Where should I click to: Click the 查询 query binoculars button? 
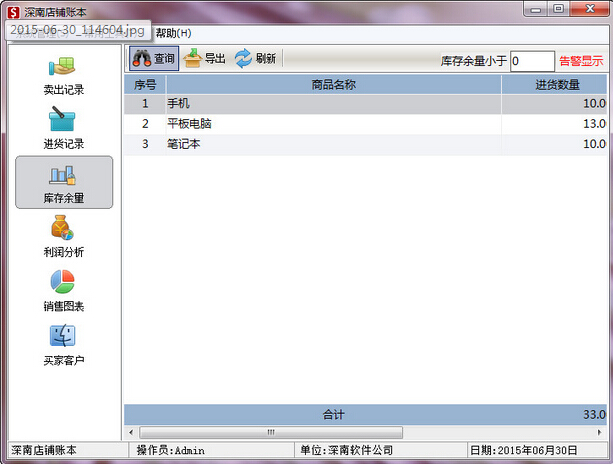(x=154, y=59)
